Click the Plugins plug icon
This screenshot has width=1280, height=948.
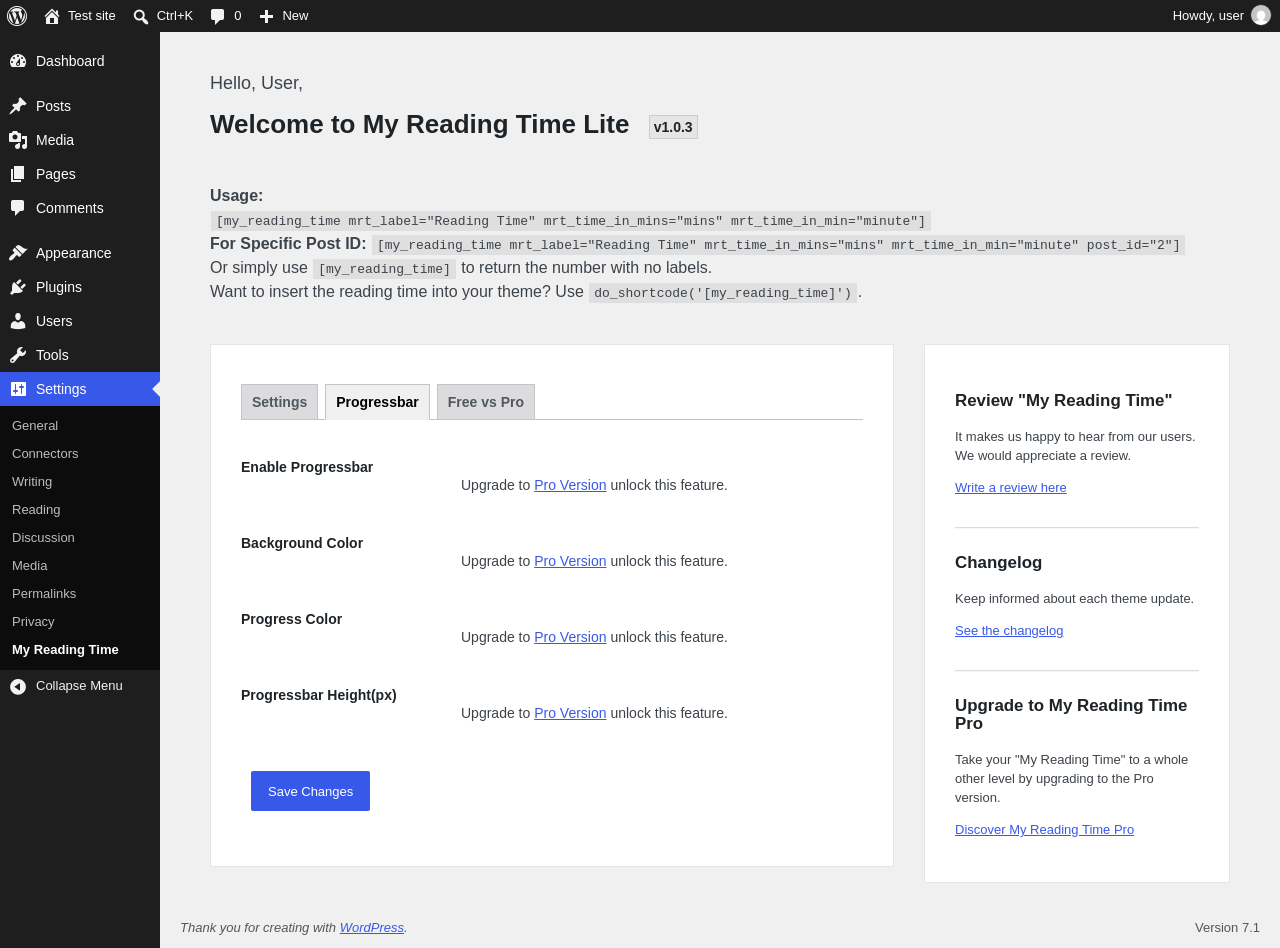[x=18, y=287]
